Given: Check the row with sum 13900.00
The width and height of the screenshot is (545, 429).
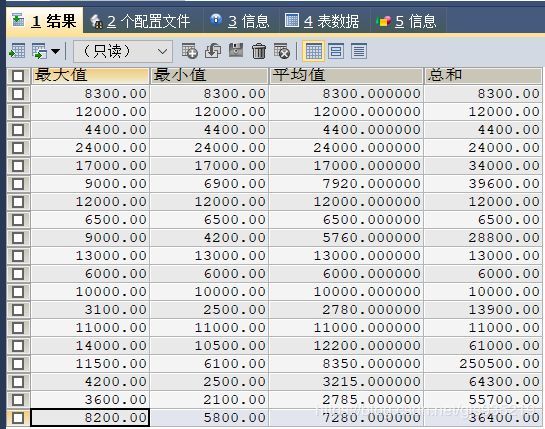Looking at the screenshot, I should click(18, 309).
